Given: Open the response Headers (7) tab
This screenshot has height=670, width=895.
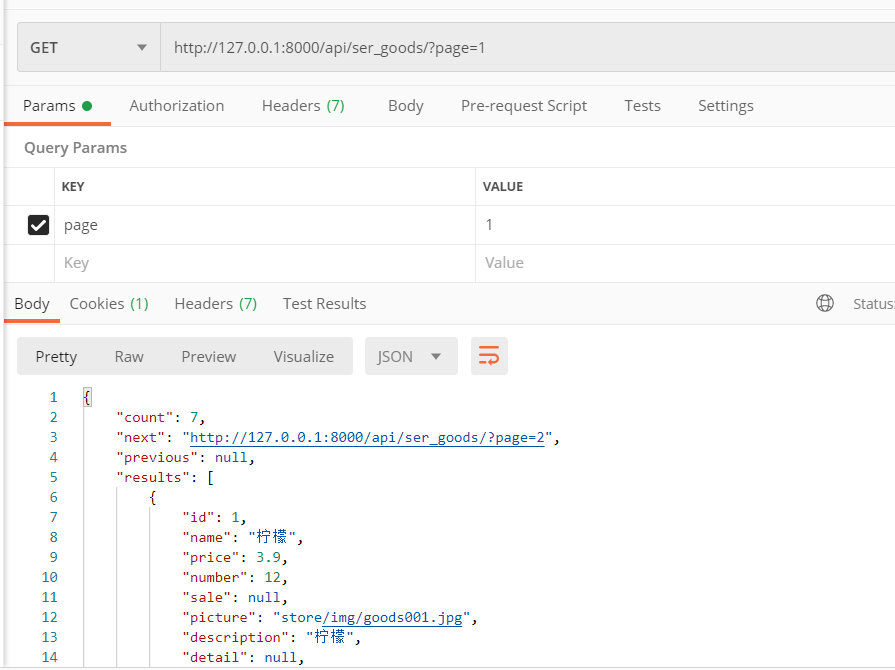Looking at the screenshot, I should [x=216, y=304].
